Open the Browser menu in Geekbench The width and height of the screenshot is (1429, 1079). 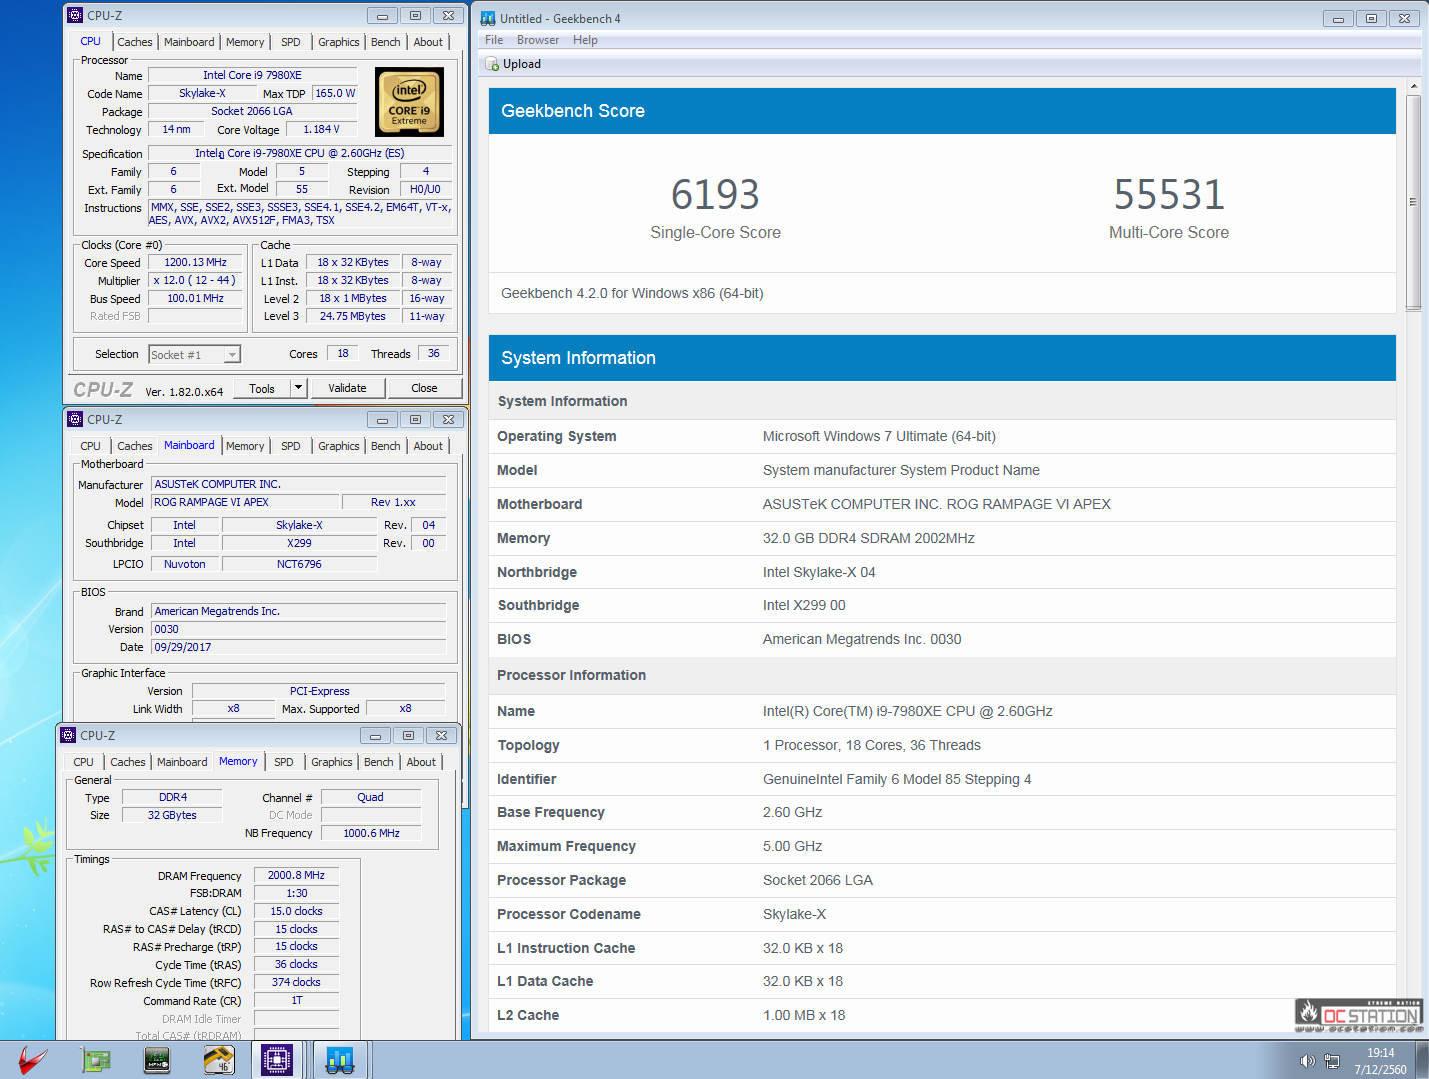pos(538,40)
